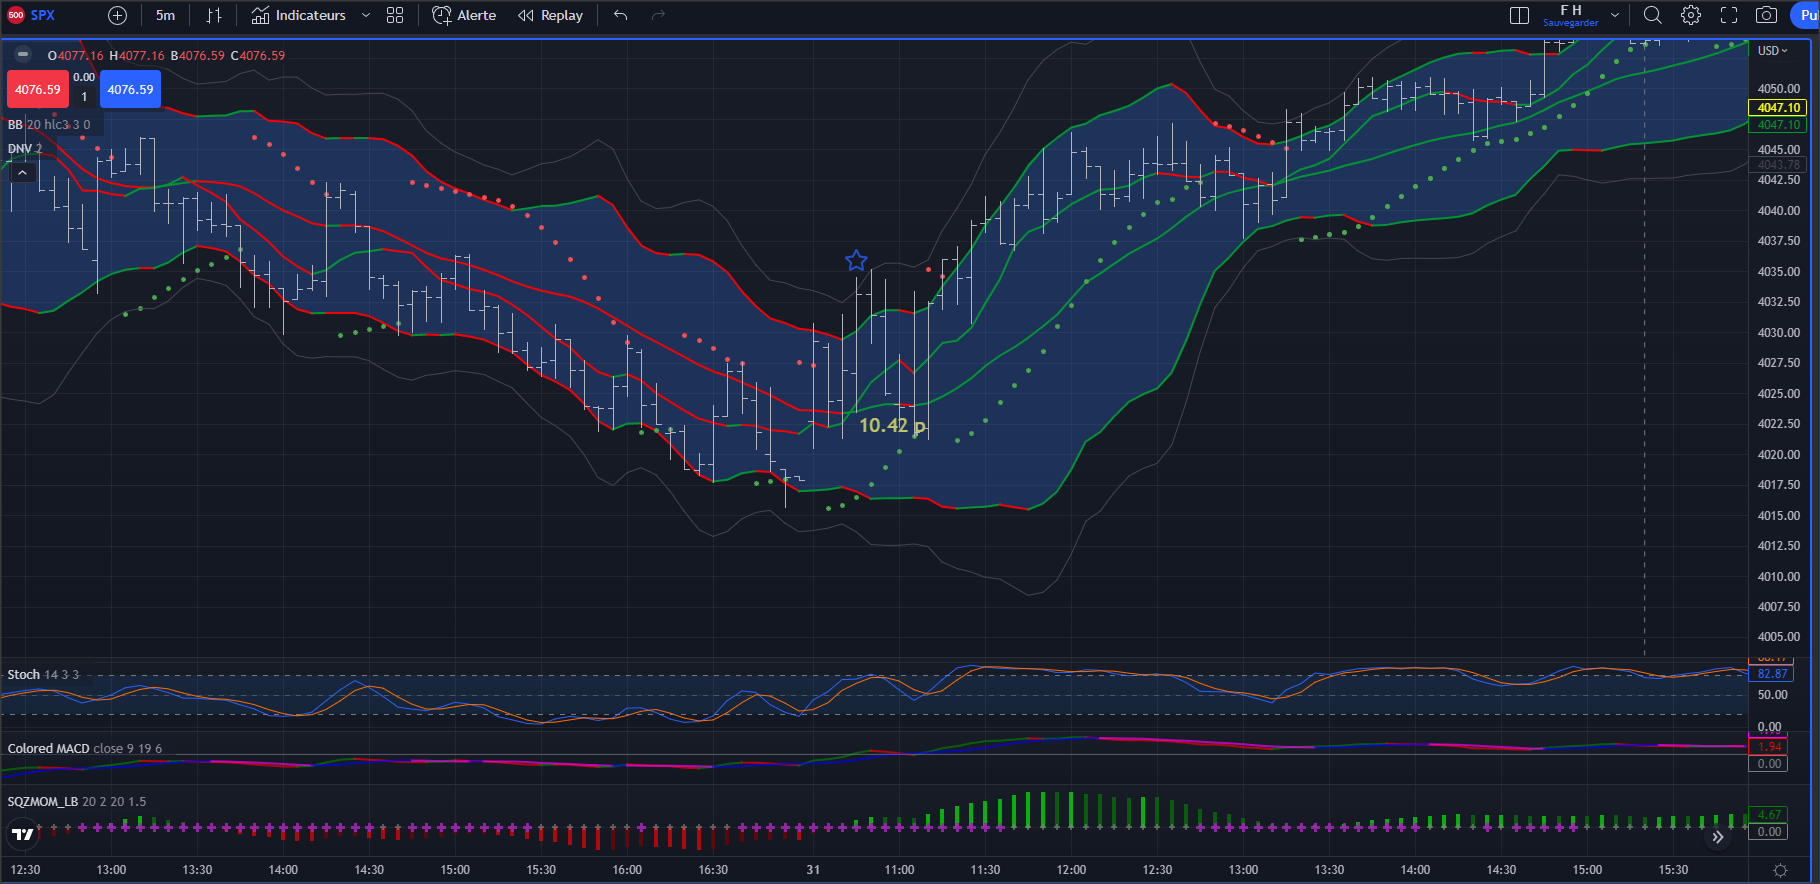Open the layout setup split-panel icon

click(1519, 15)
